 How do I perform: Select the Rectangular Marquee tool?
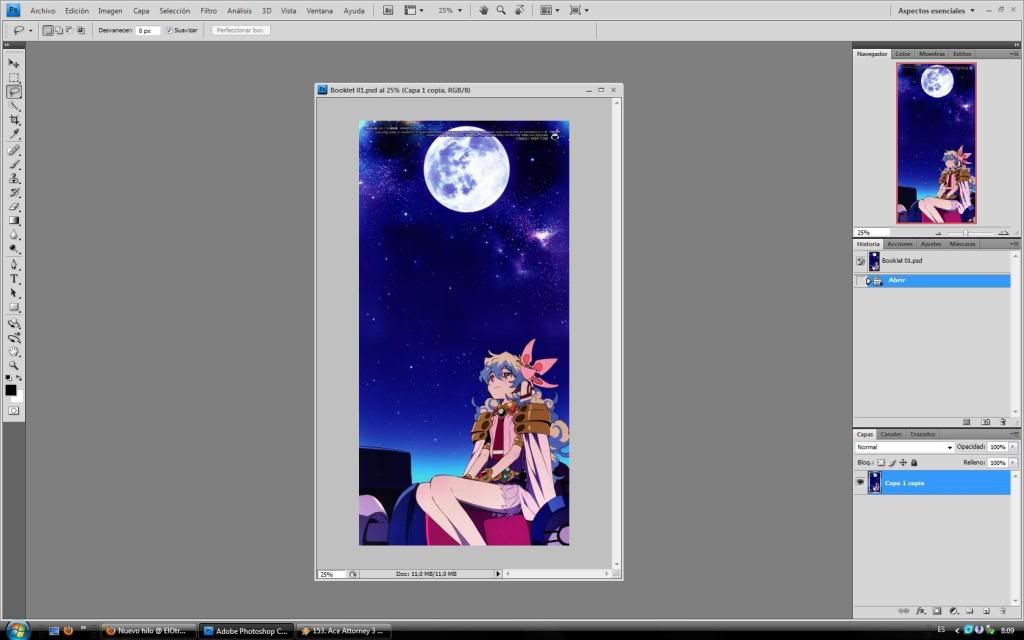14,78
